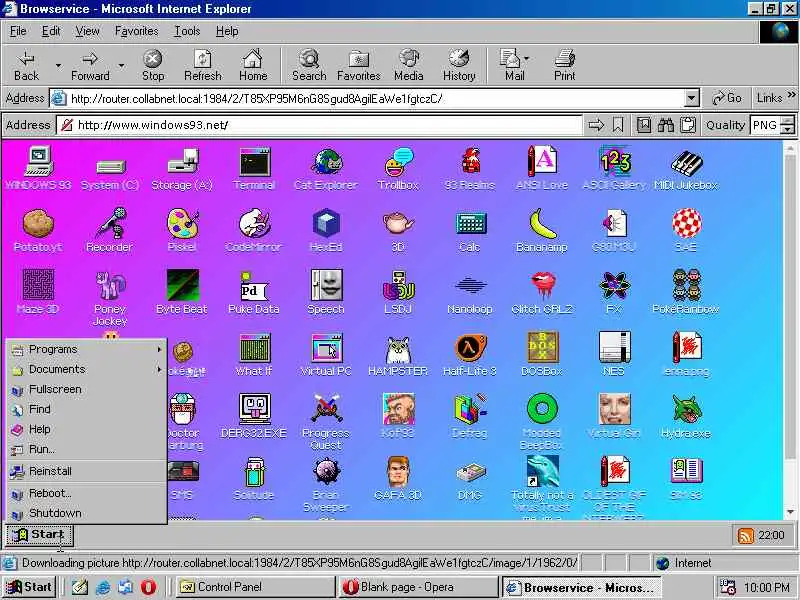
Task: Switch to Blank page - Opera taskbar button
Action: coord(417,587)
